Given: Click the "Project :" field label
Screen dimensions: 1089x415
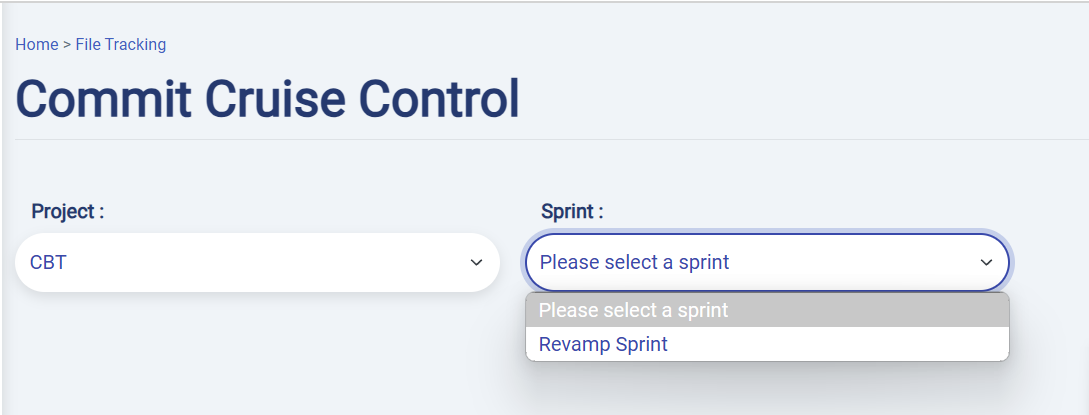Looking at the screenshot, I should click(68, 211).
